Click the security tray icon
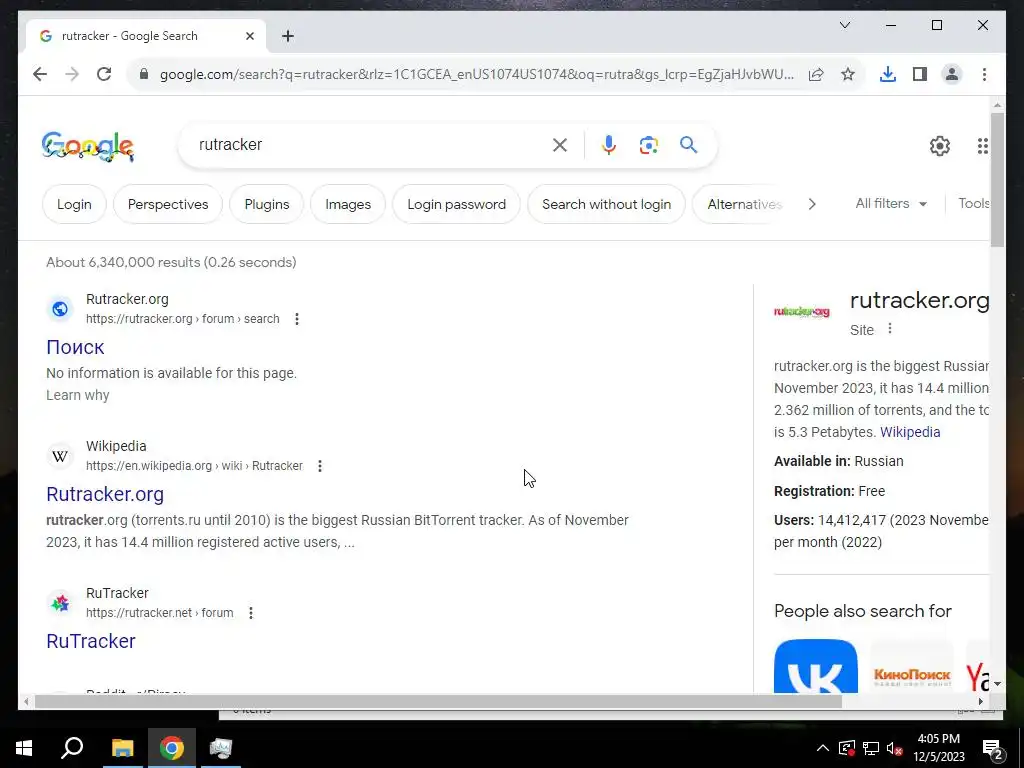The height and width of the screenshot is (768, 1024). point(847,748)
